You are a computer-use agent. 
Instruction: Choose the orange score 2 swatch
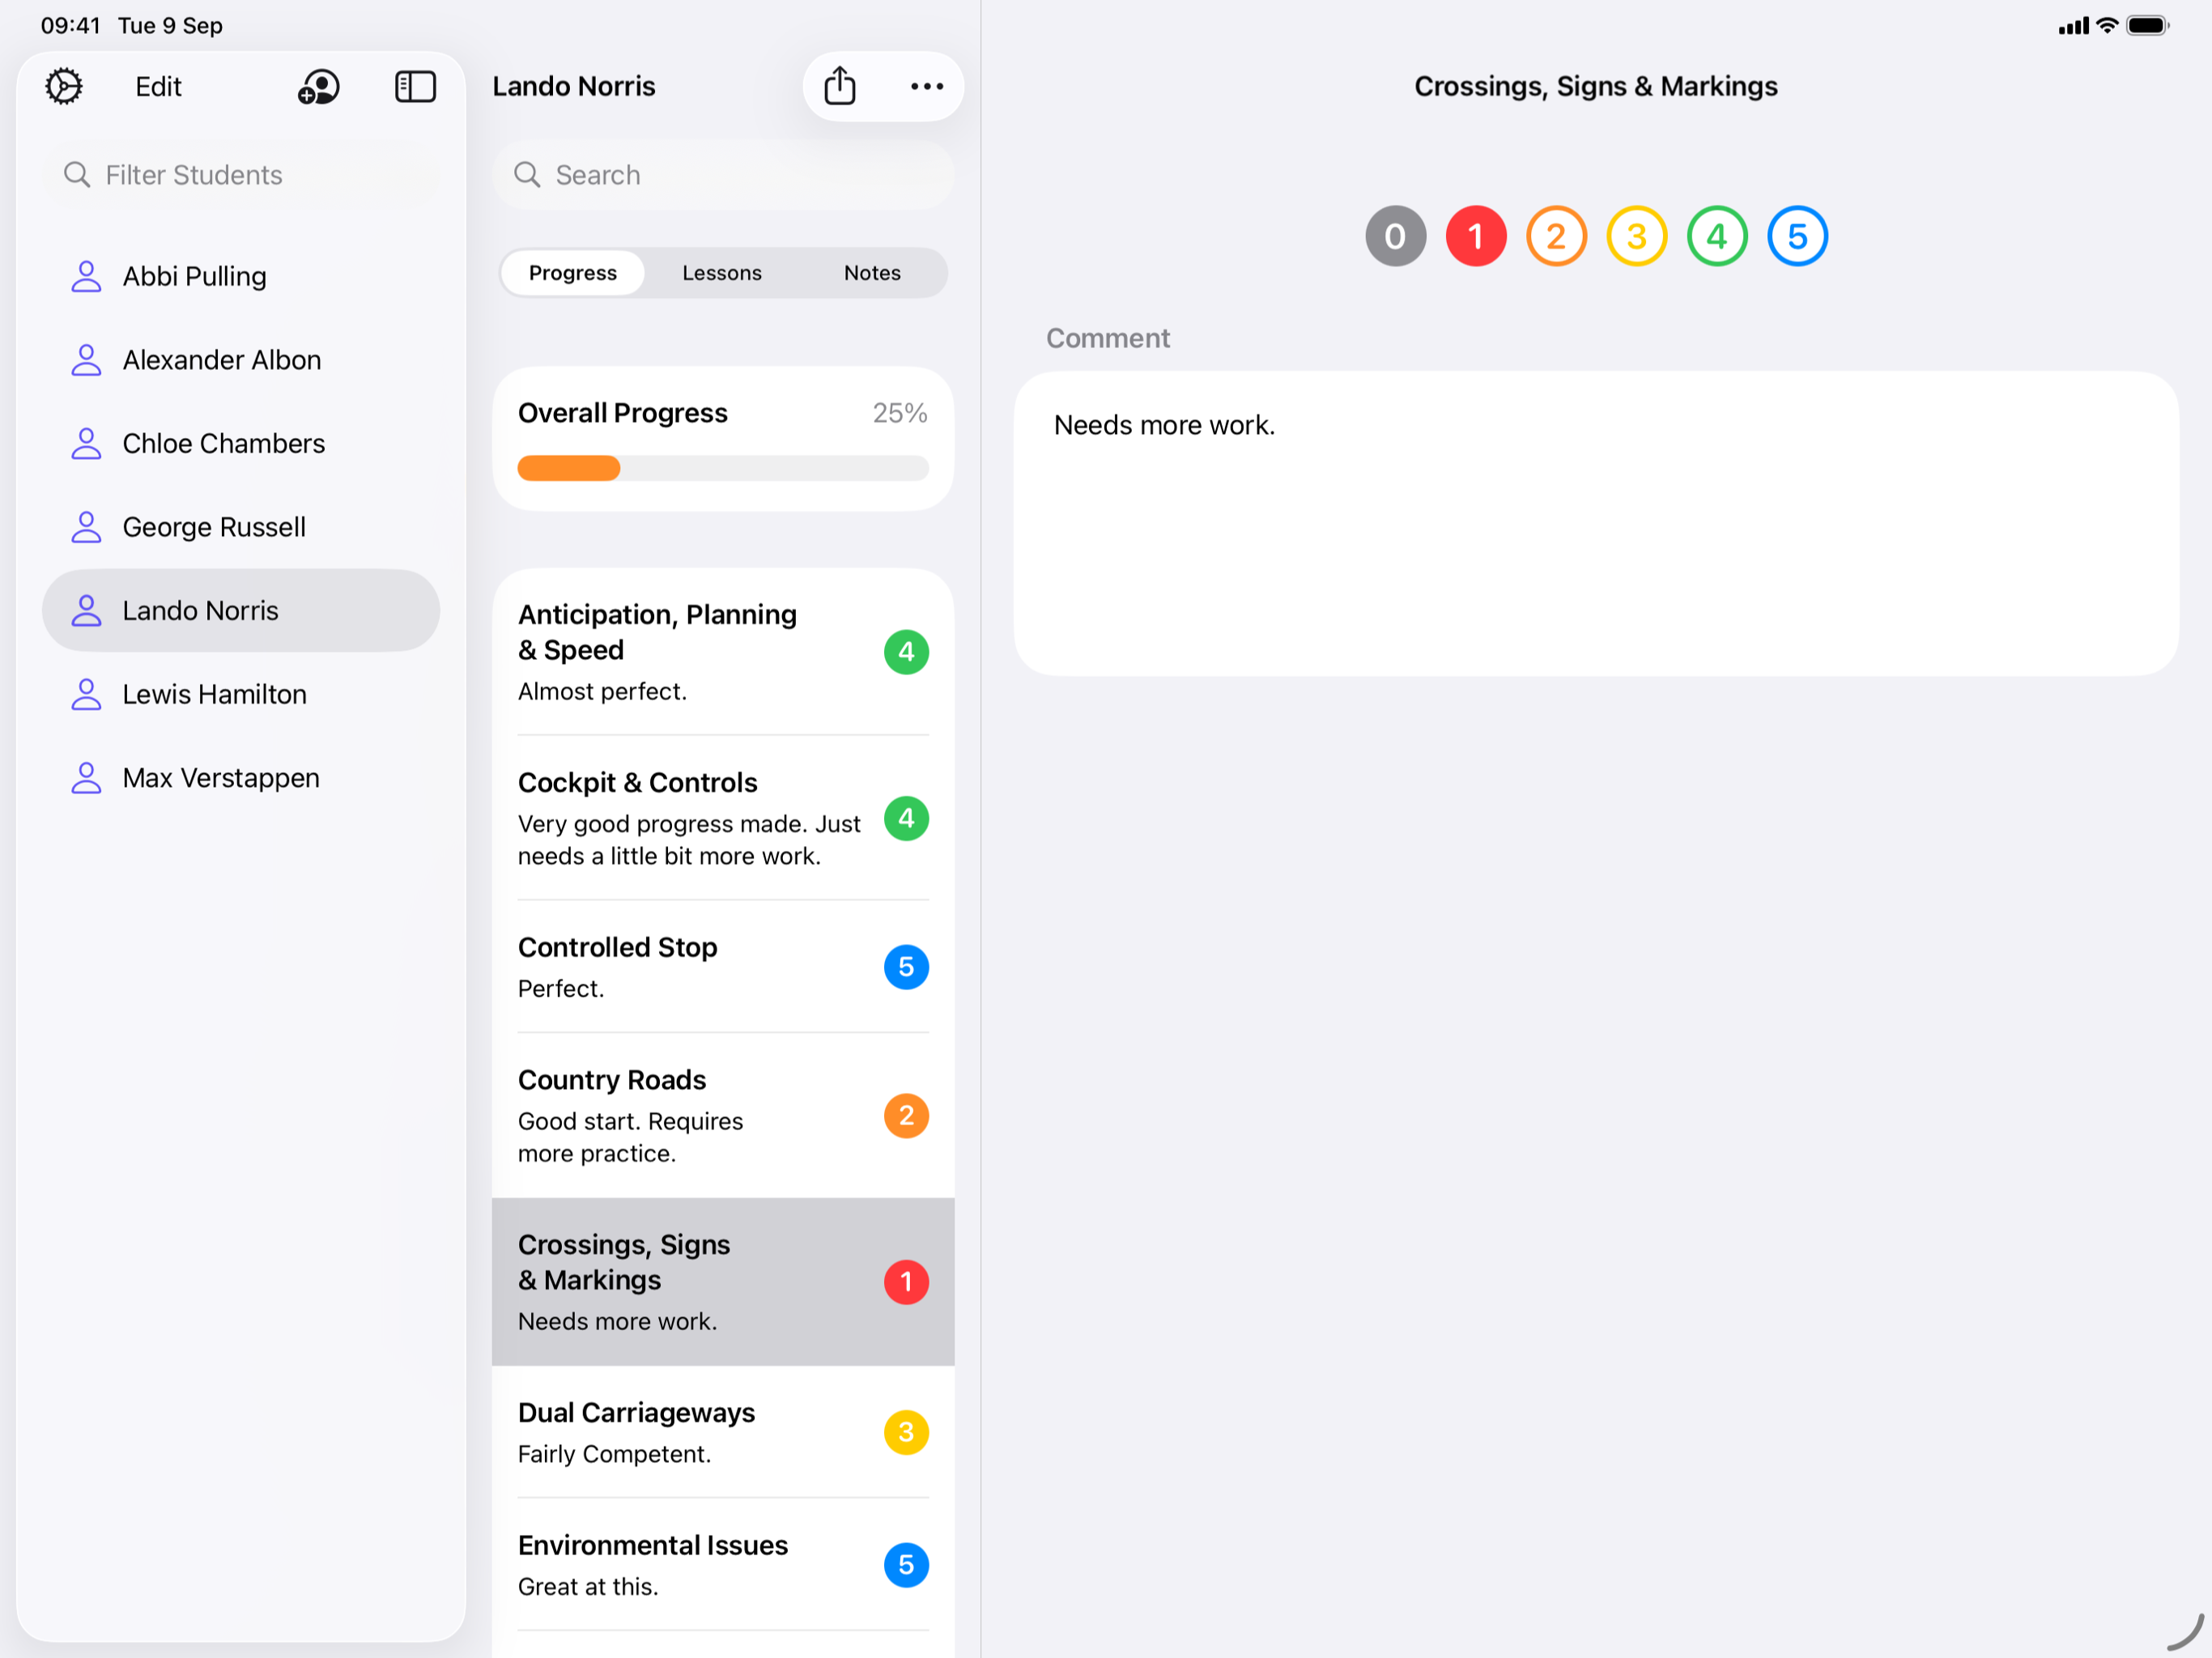pyautogui.click(x=1556, y=237)
